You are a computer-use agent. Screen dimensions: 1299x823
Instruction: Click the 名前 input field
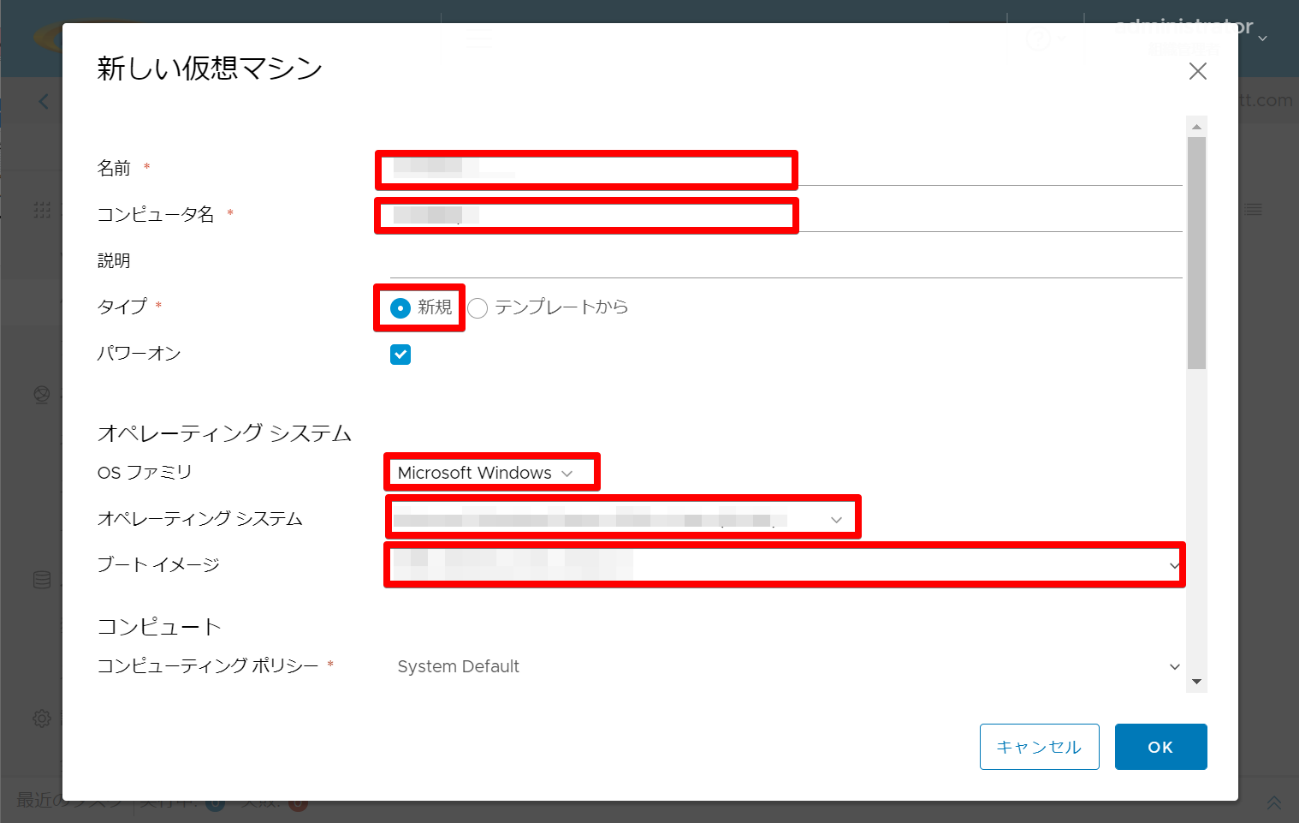[786, 169]
